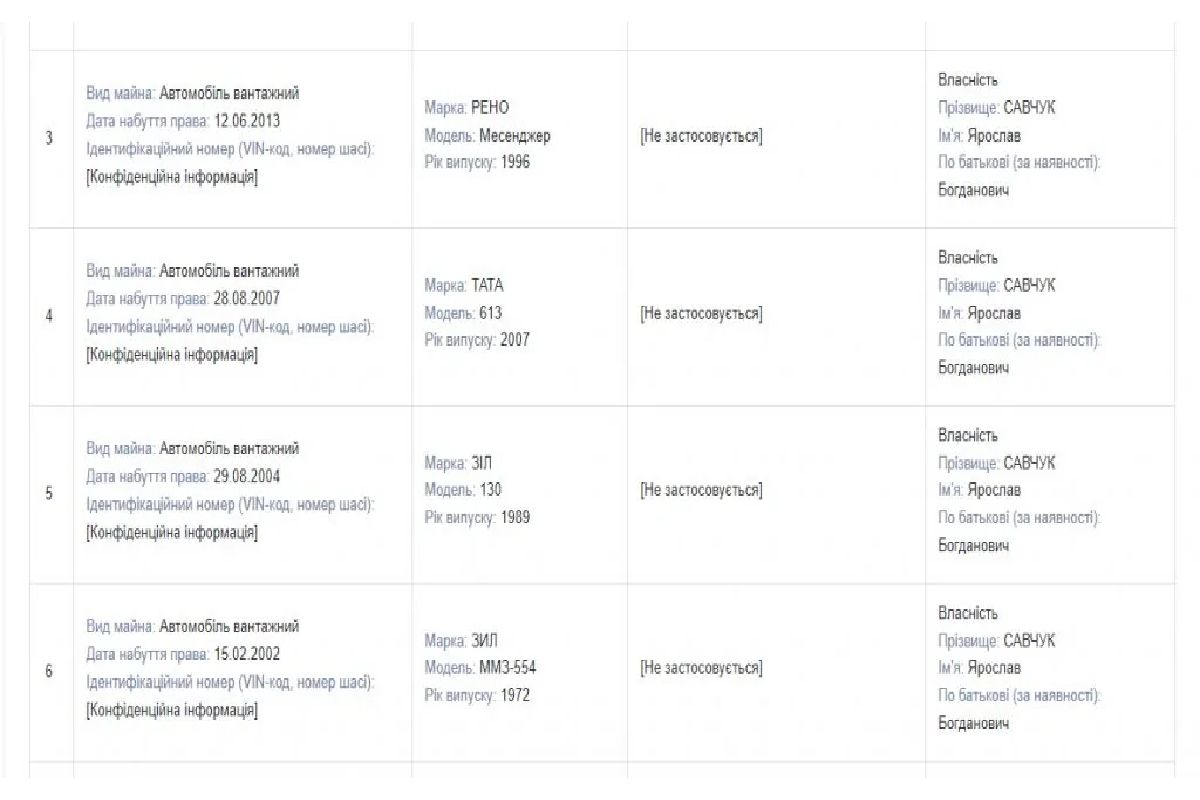Image resolution: width=1200 pixels, height=800 pixels.
Task: Select the Рік випуску: 1972 line
Action: point(477,695)
